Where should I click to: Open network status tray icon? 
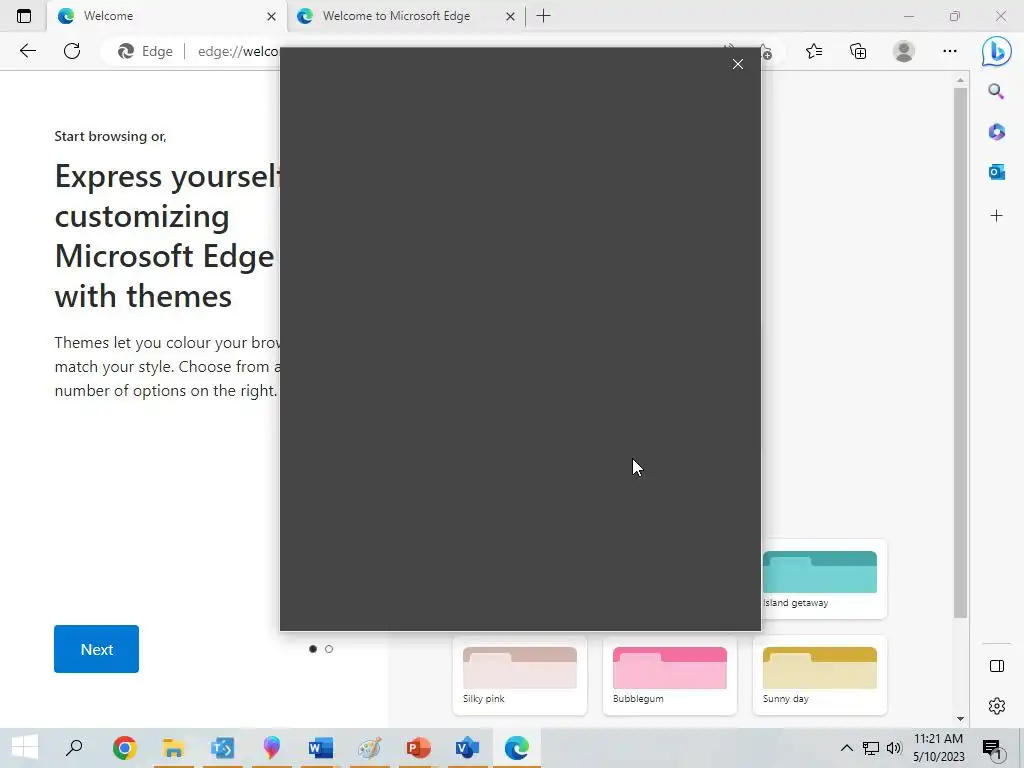[x=871, y=748]
